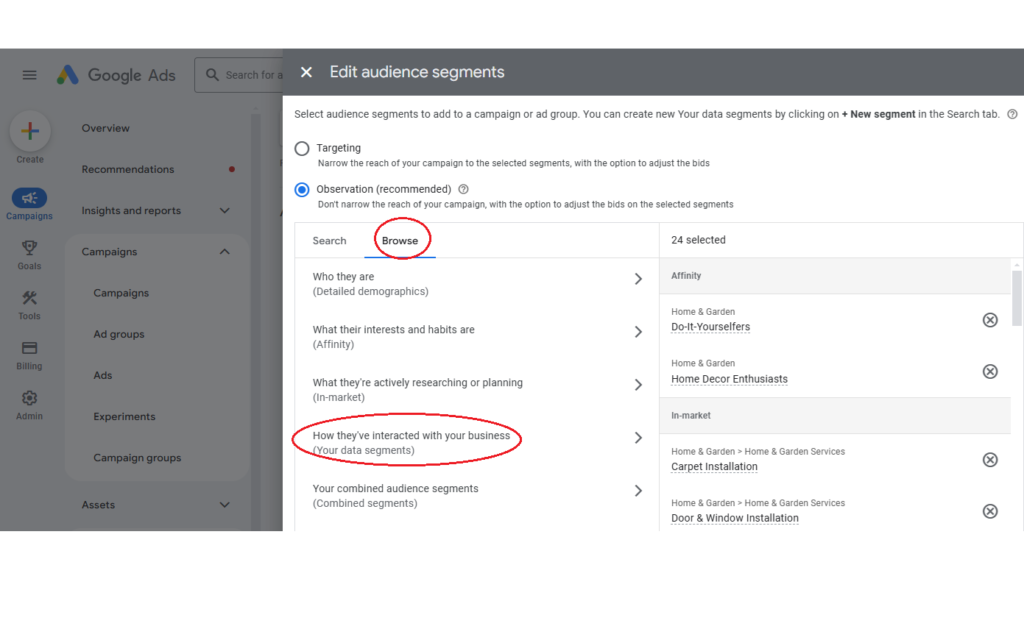Select the Targeting radio option
This screenshot has height=629, width=1024.
302,149
